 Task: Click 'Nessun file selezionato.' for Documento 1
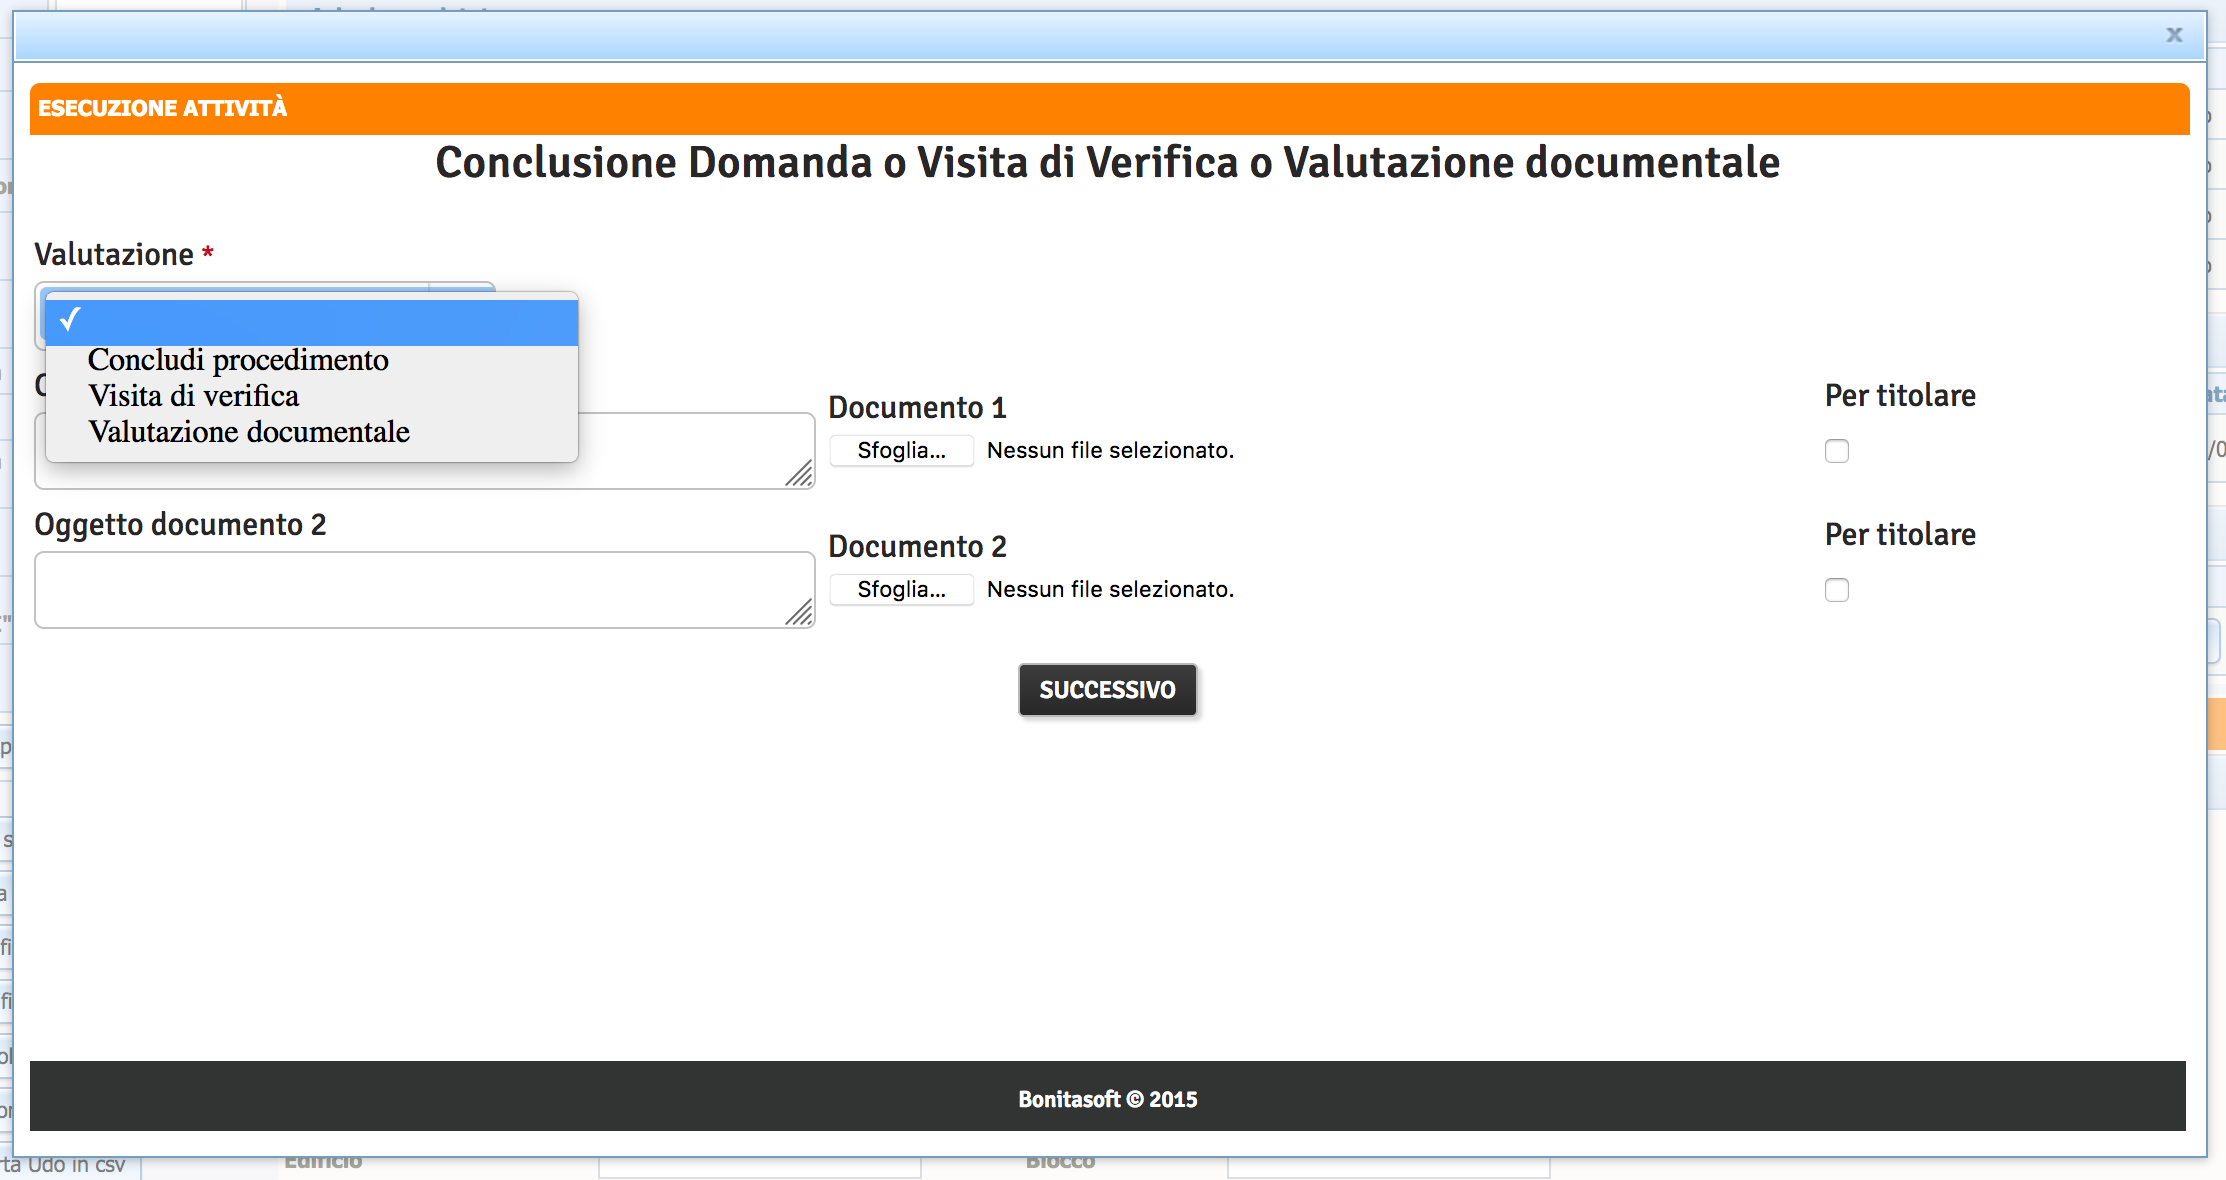(1110, 451)
